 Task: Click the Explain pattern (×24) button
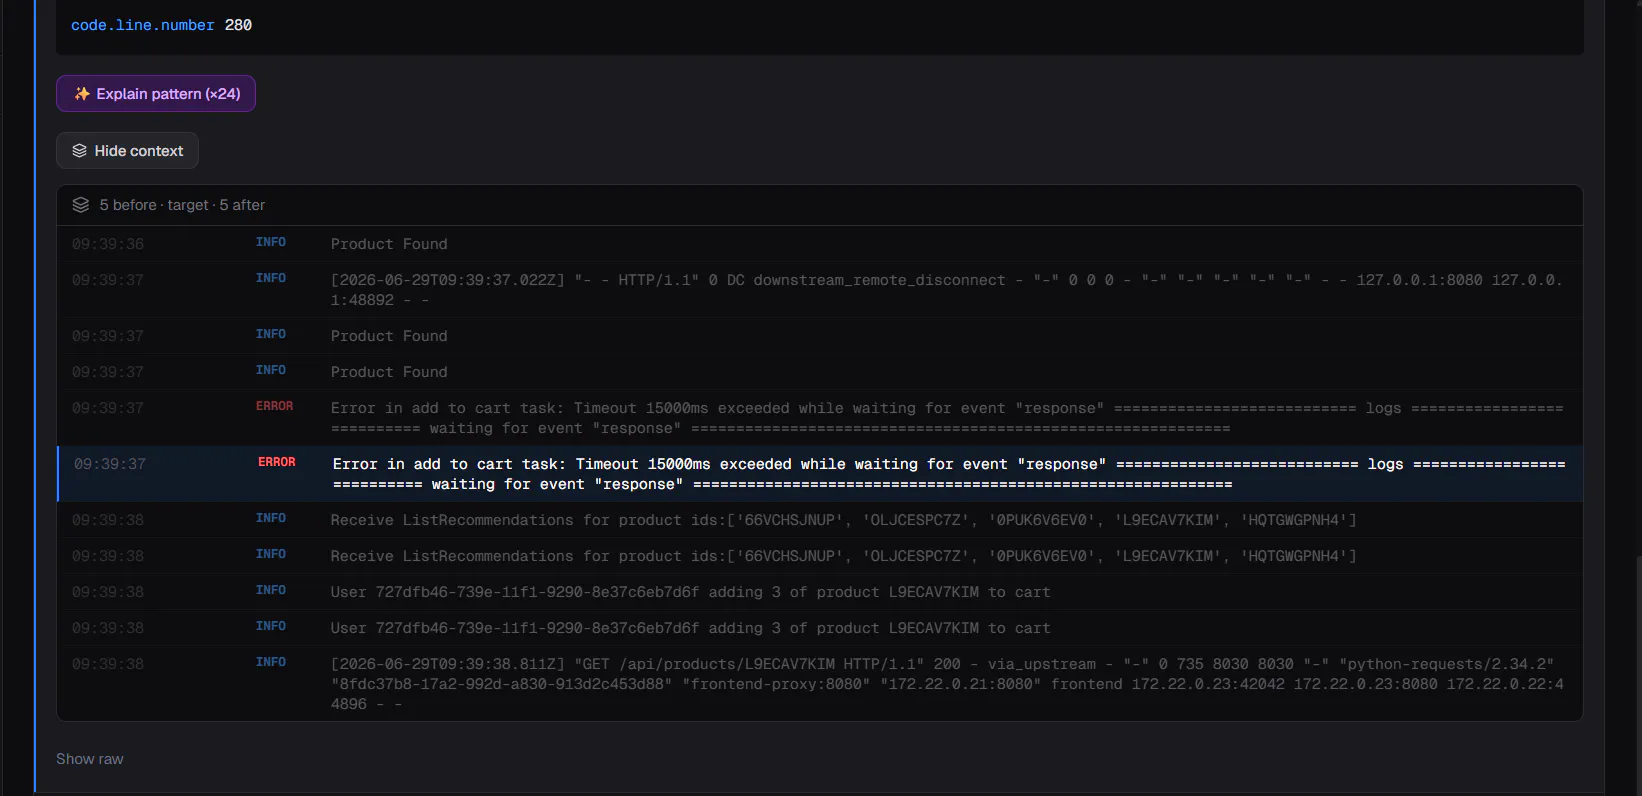tap(156, 94)
